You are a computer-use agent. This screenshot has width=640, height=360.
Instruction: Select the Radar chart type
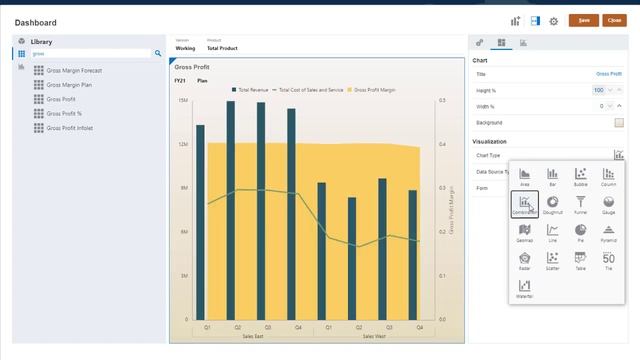point(524,260)
